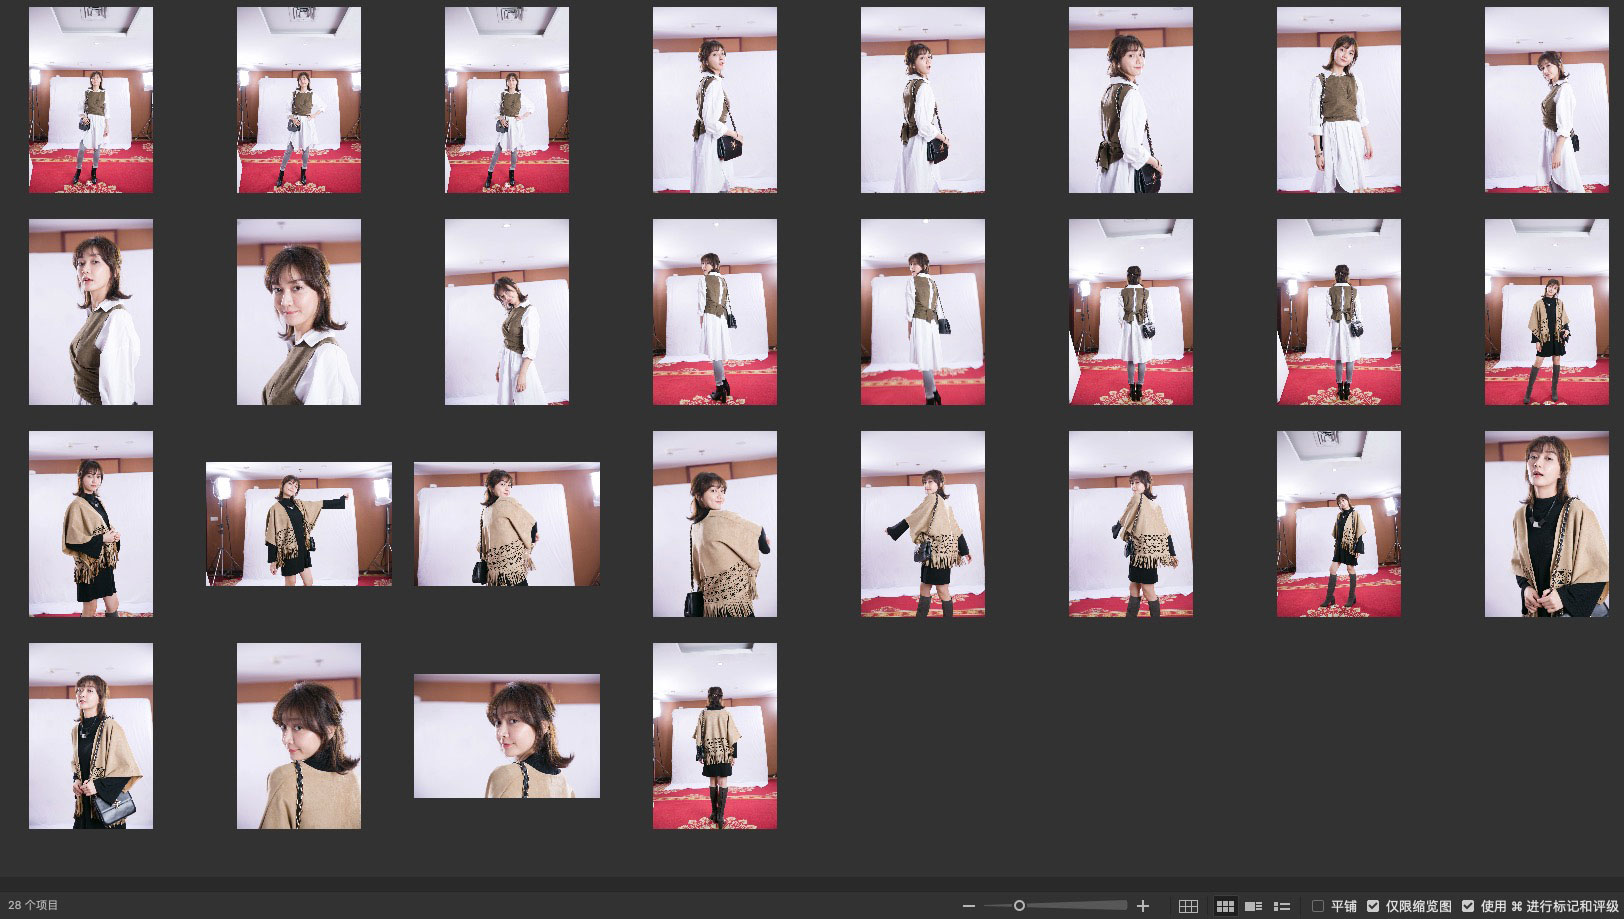The height and width of the screenshot is (919, 1624).
Task: Select the first thumbnail in the bottom row
Action: [91, 736]
